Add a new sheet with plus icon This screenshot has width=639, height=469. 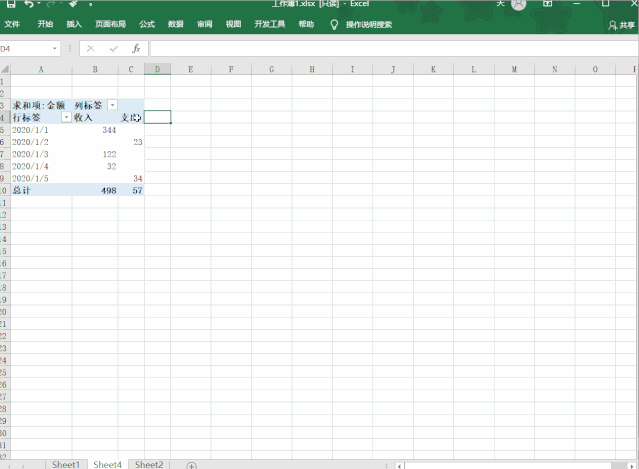pos(192,465)
